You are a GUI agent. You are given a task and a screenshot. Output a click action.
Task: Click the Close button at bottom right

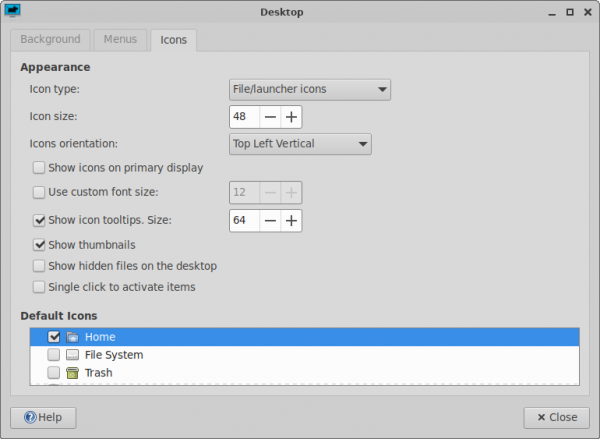(x=556, y=418)
